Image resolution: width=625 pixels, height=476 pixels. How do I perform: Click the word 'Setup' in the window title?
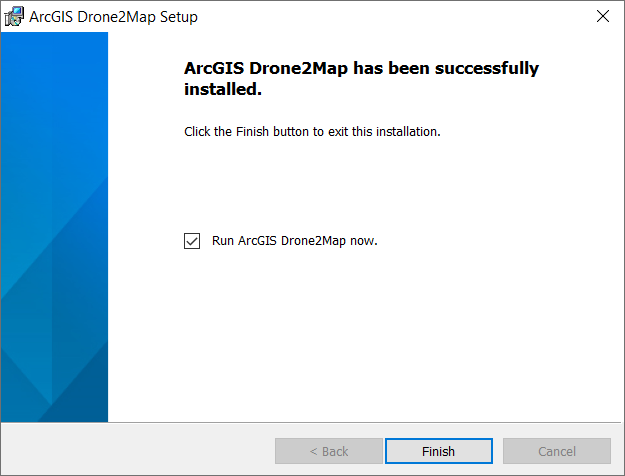[x=179, y=17]
